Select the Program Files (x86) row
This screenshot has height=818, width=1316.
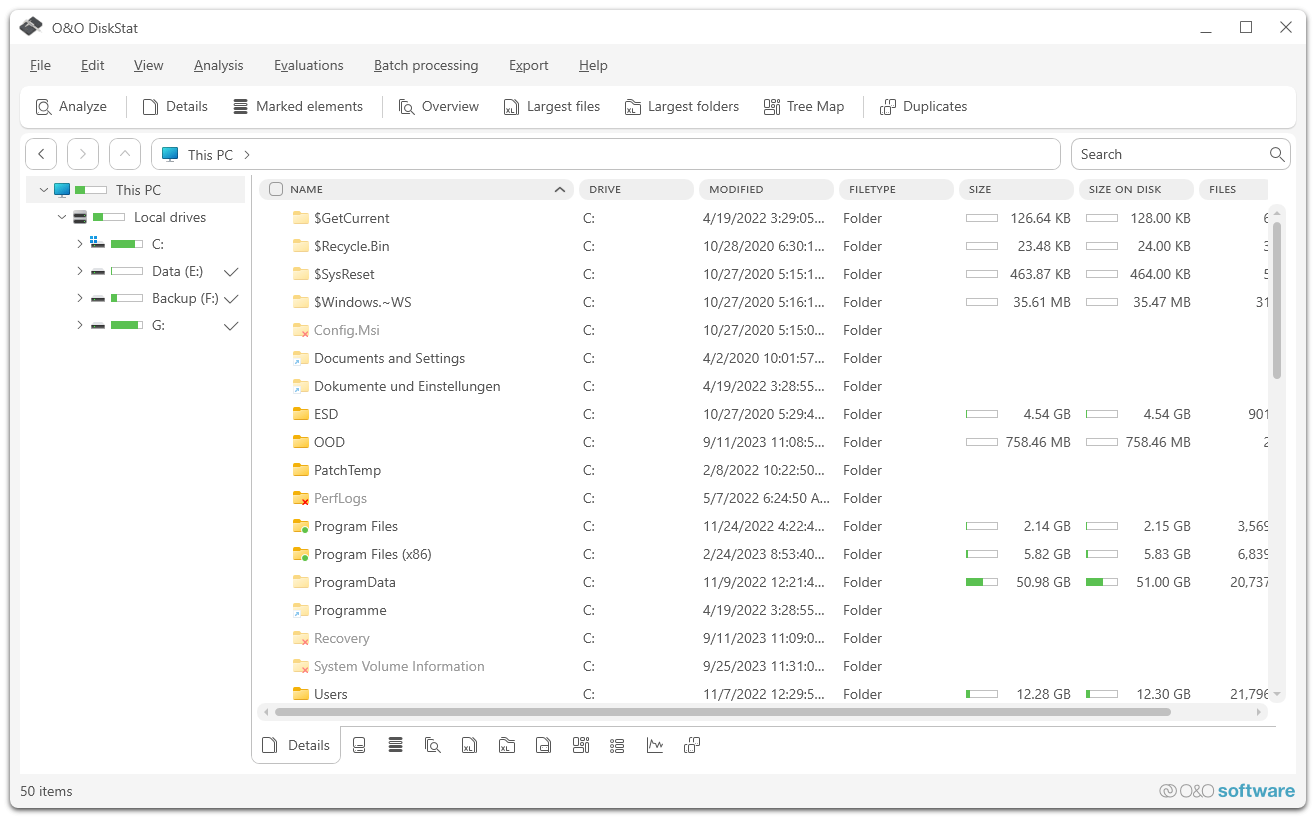click(763, 554)
